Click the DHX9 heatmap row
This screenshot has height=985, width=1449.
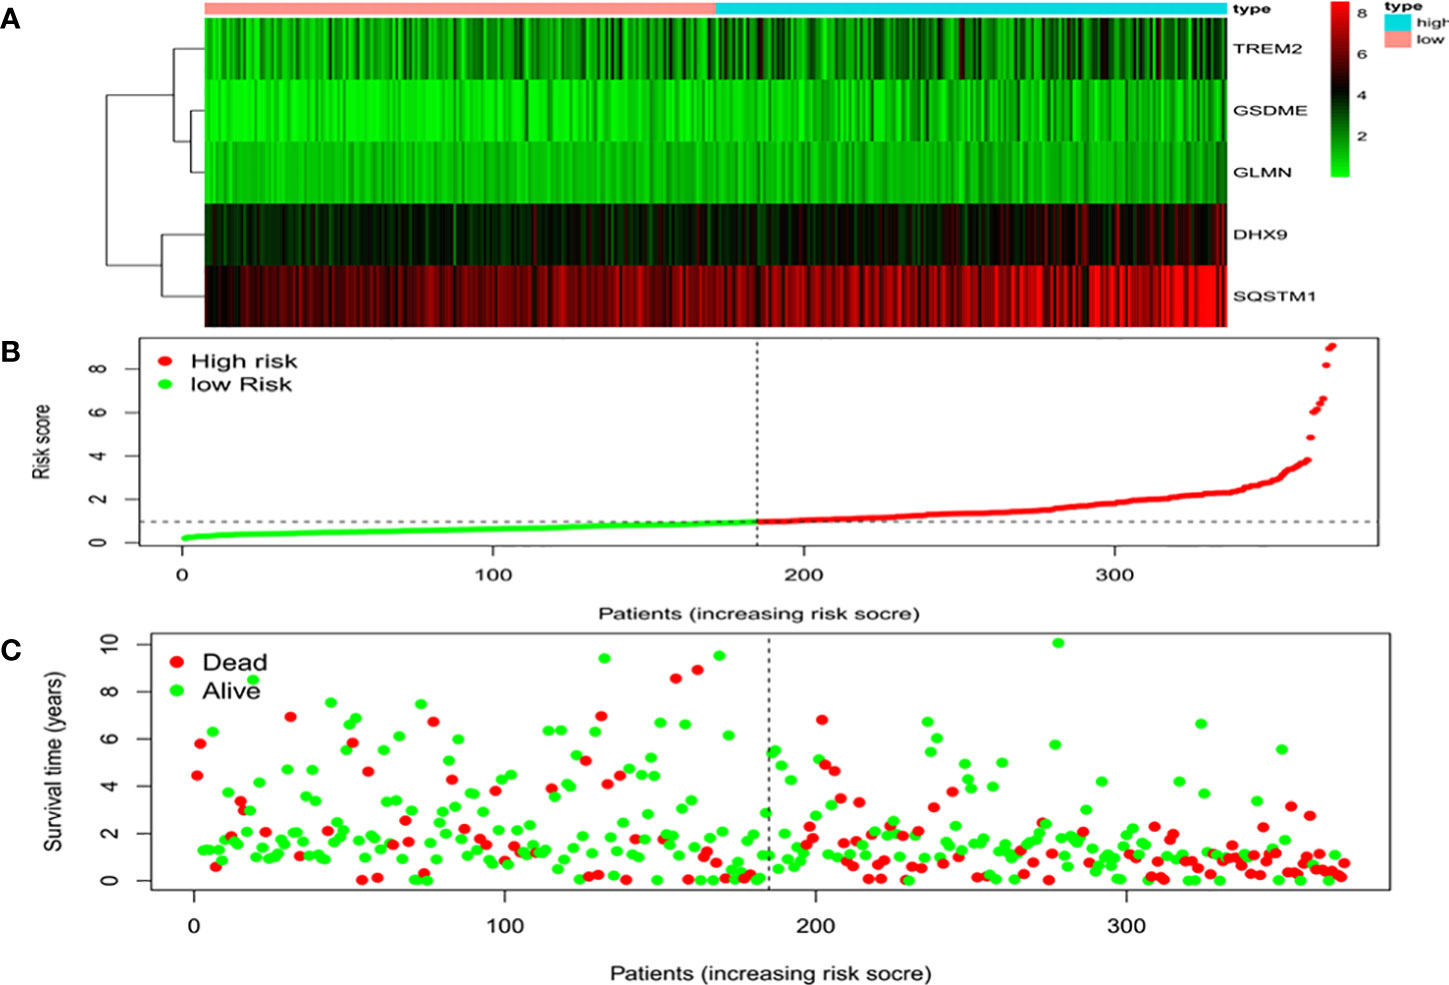[x=715, y=234]
